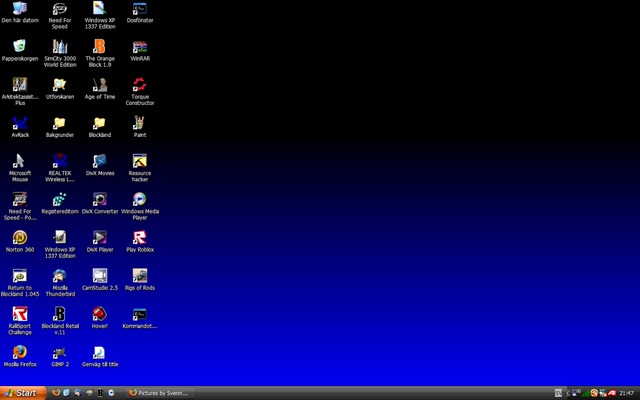
Task: Select Blockland Retail v.11 shortcut
Action: pos(60,321)
